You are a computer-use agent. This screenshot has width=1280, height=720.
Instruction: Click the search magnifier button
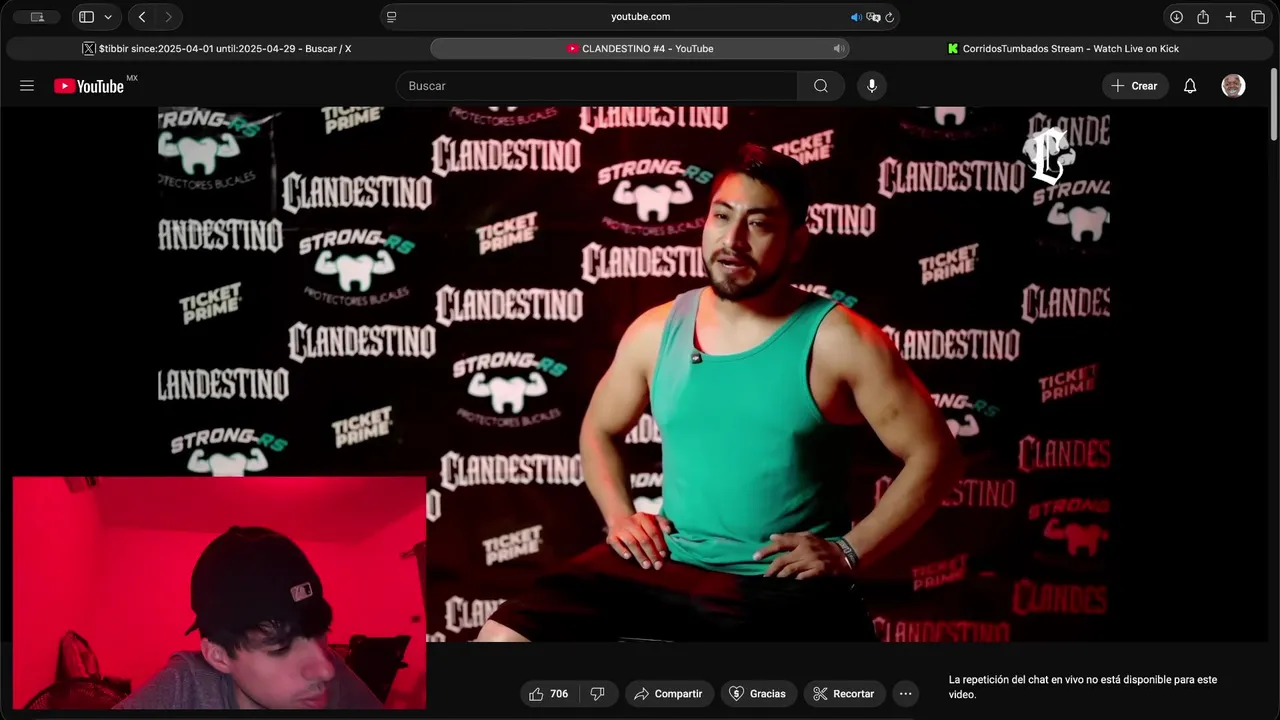point(821,86)
